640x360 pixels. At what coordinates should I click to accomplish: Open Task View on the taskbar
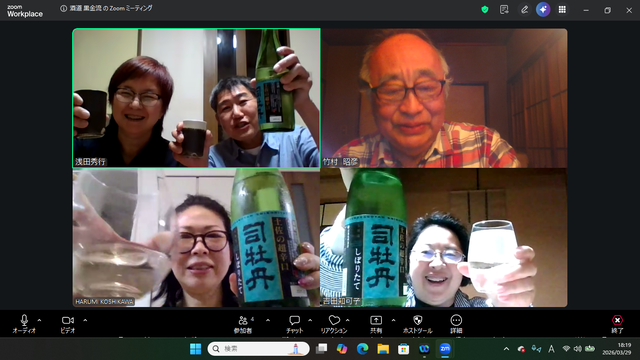(x=322, y=349)
